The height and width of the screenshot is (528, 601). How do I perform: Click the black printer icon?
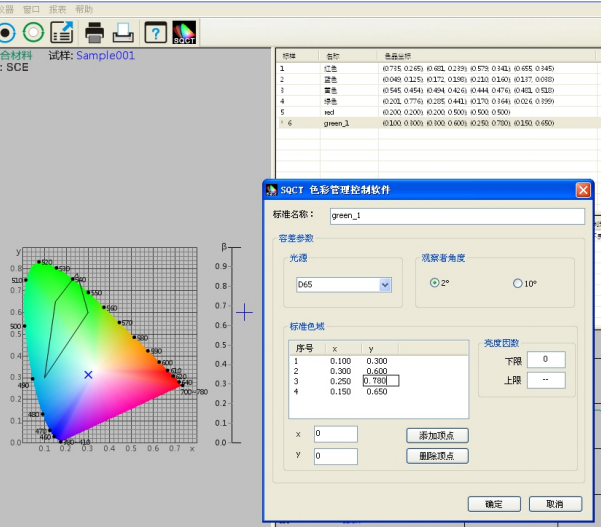click(x=94, y=32)
